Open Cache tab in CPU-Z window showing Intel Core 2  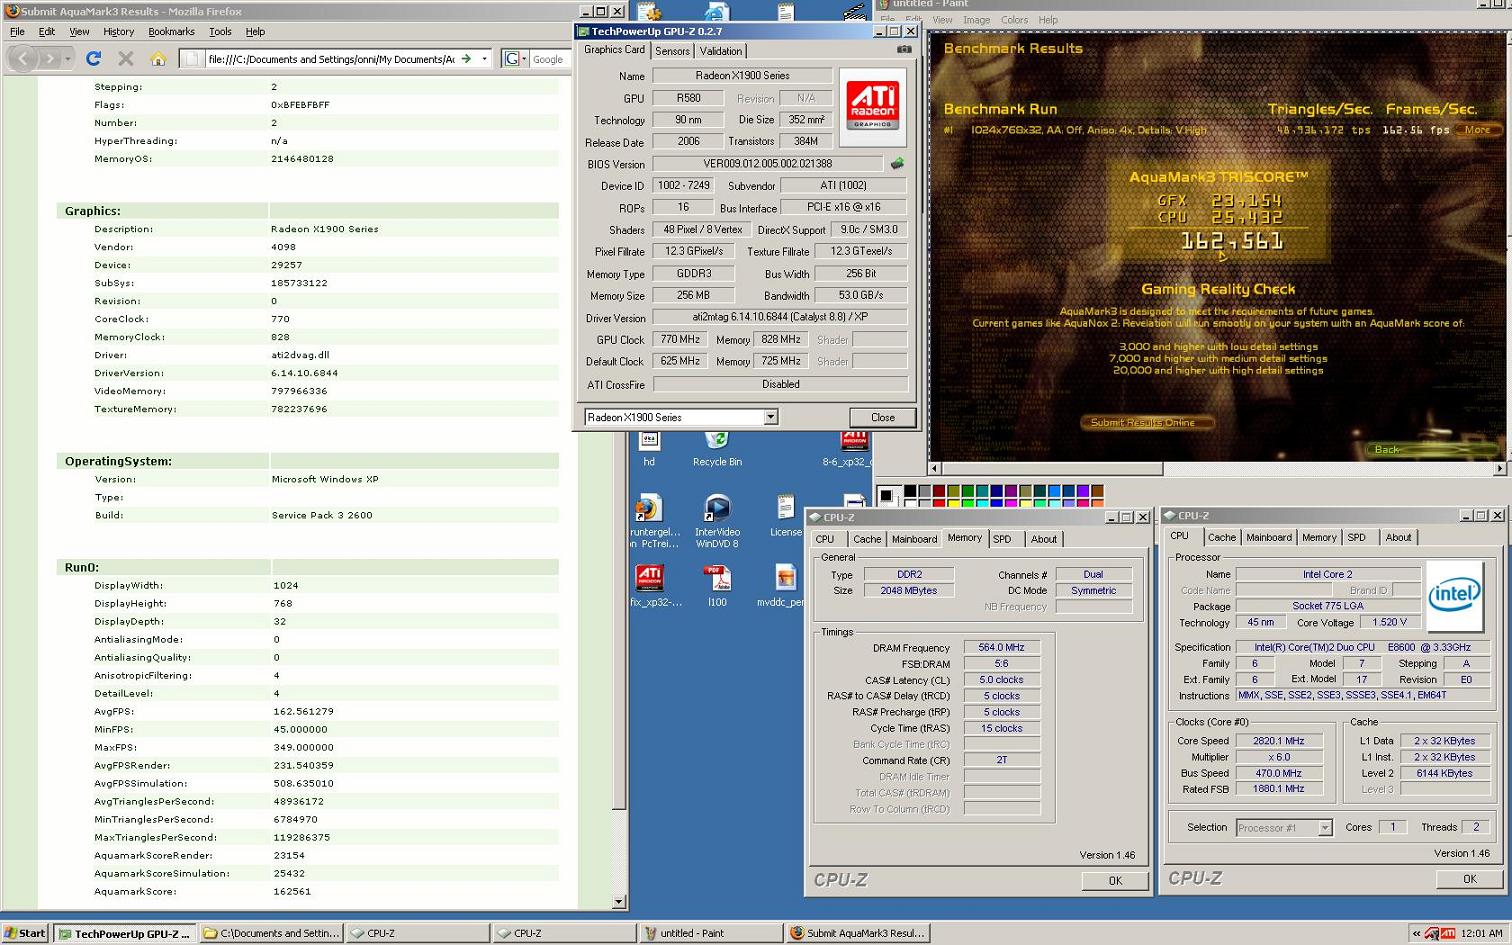pos(1221,537)
